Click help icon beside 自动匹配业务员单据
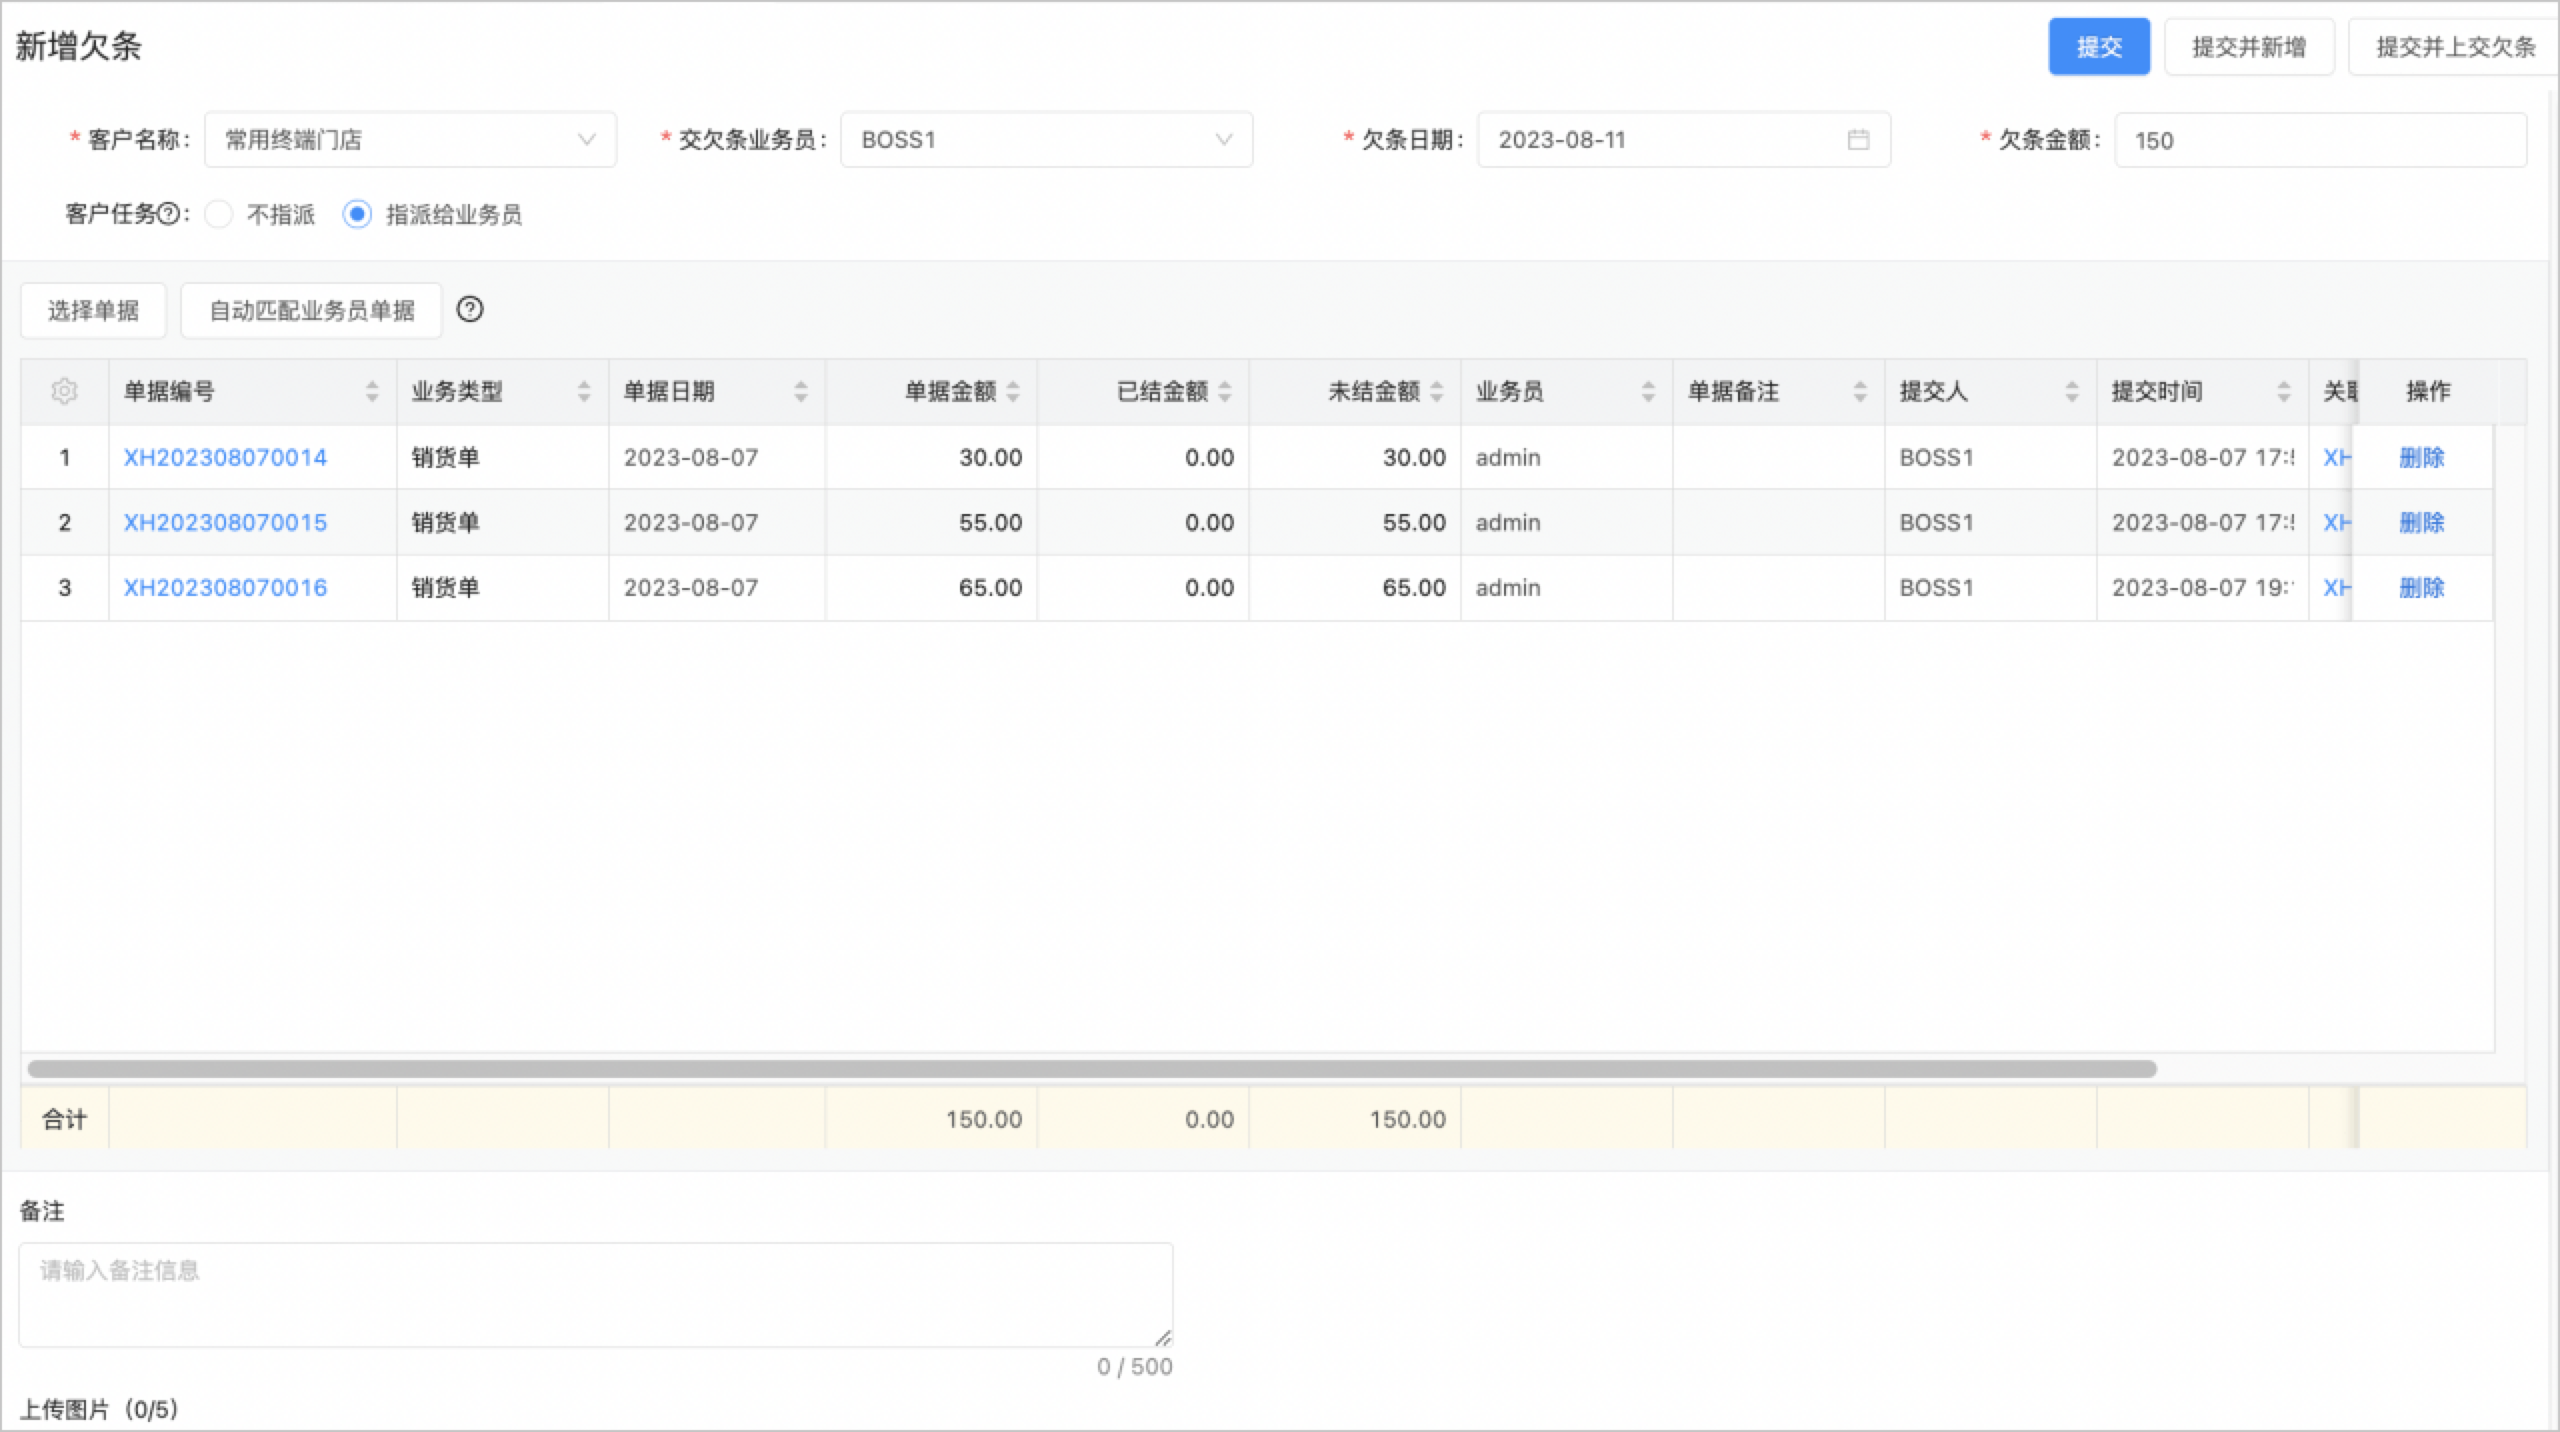The height and width of the screenshot is (1432, 2560). point(470,310)
